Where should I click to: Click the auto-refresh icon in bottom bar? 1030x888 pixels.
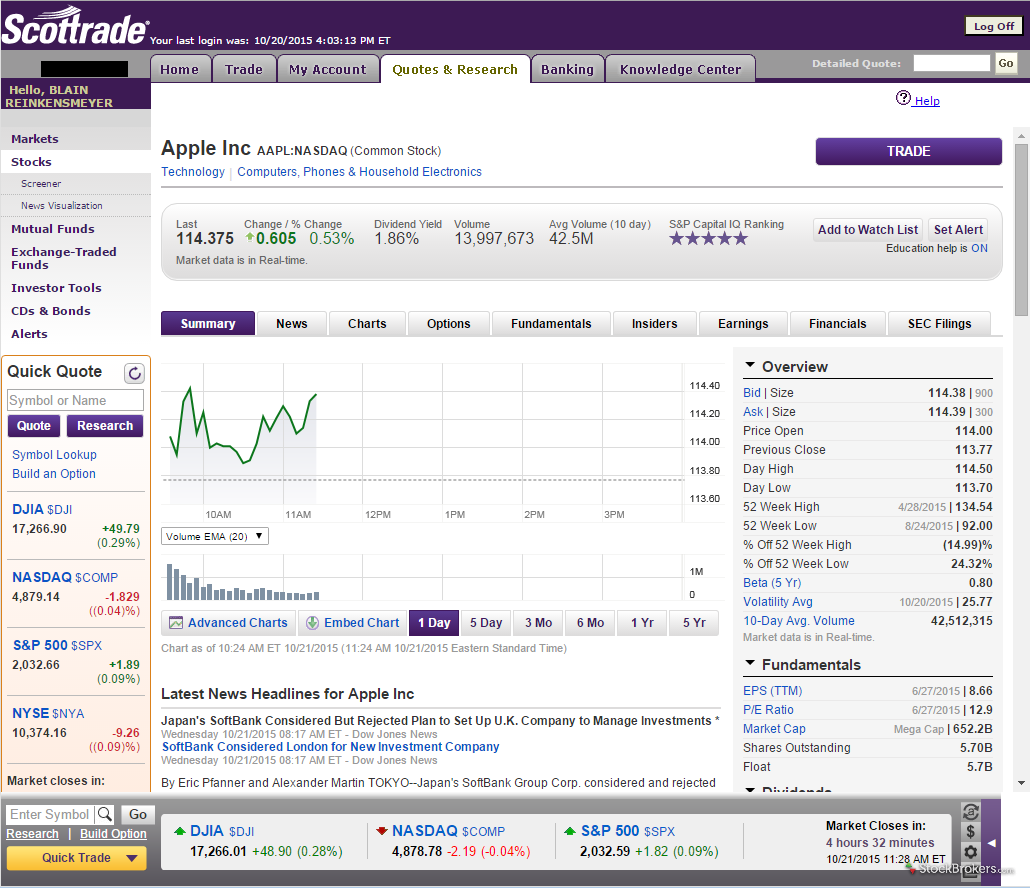pyautogui.click(x=970, y=812)
